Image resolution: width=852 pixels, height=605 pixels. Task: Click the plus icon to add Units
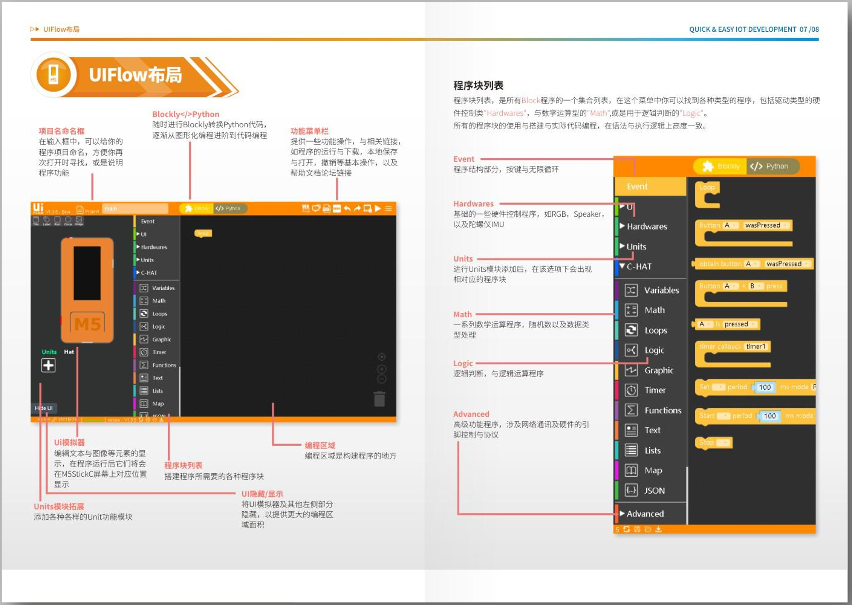48,366
